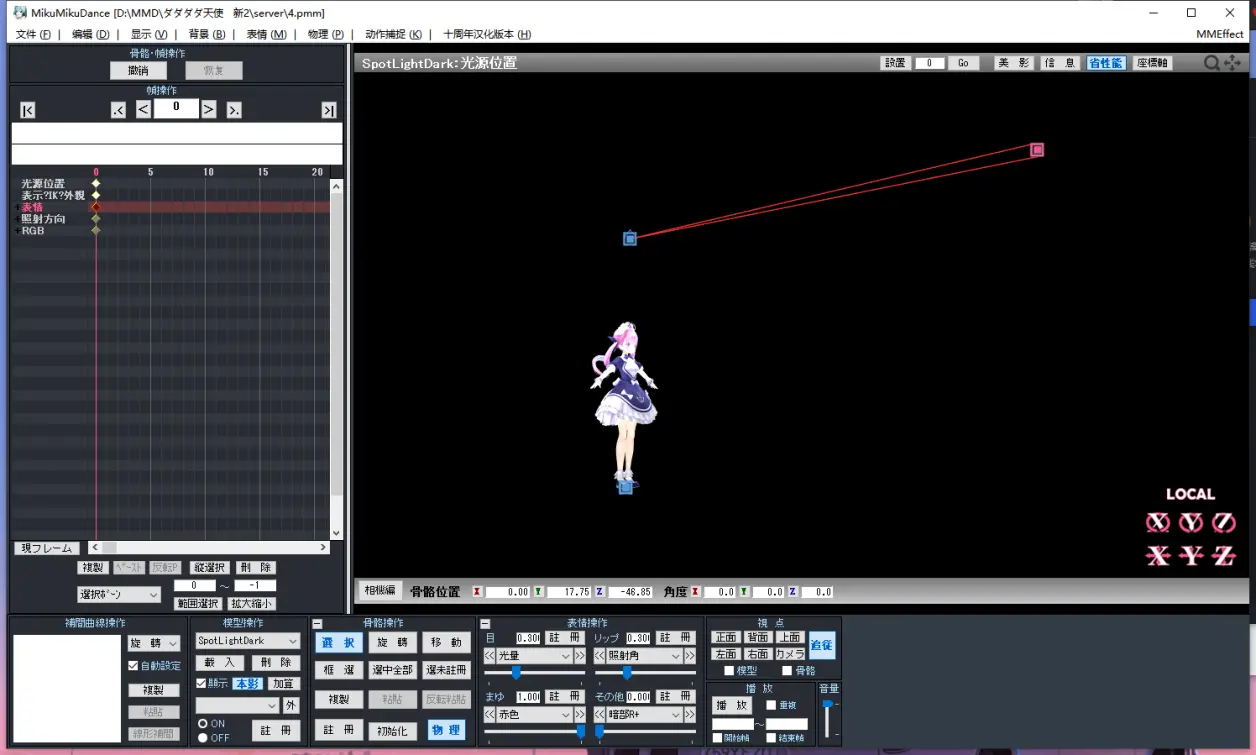The width and height of the screenshot is (1256, 755).
Task: Open the 物理 (P) menu
Action: (x=326, y=34)
